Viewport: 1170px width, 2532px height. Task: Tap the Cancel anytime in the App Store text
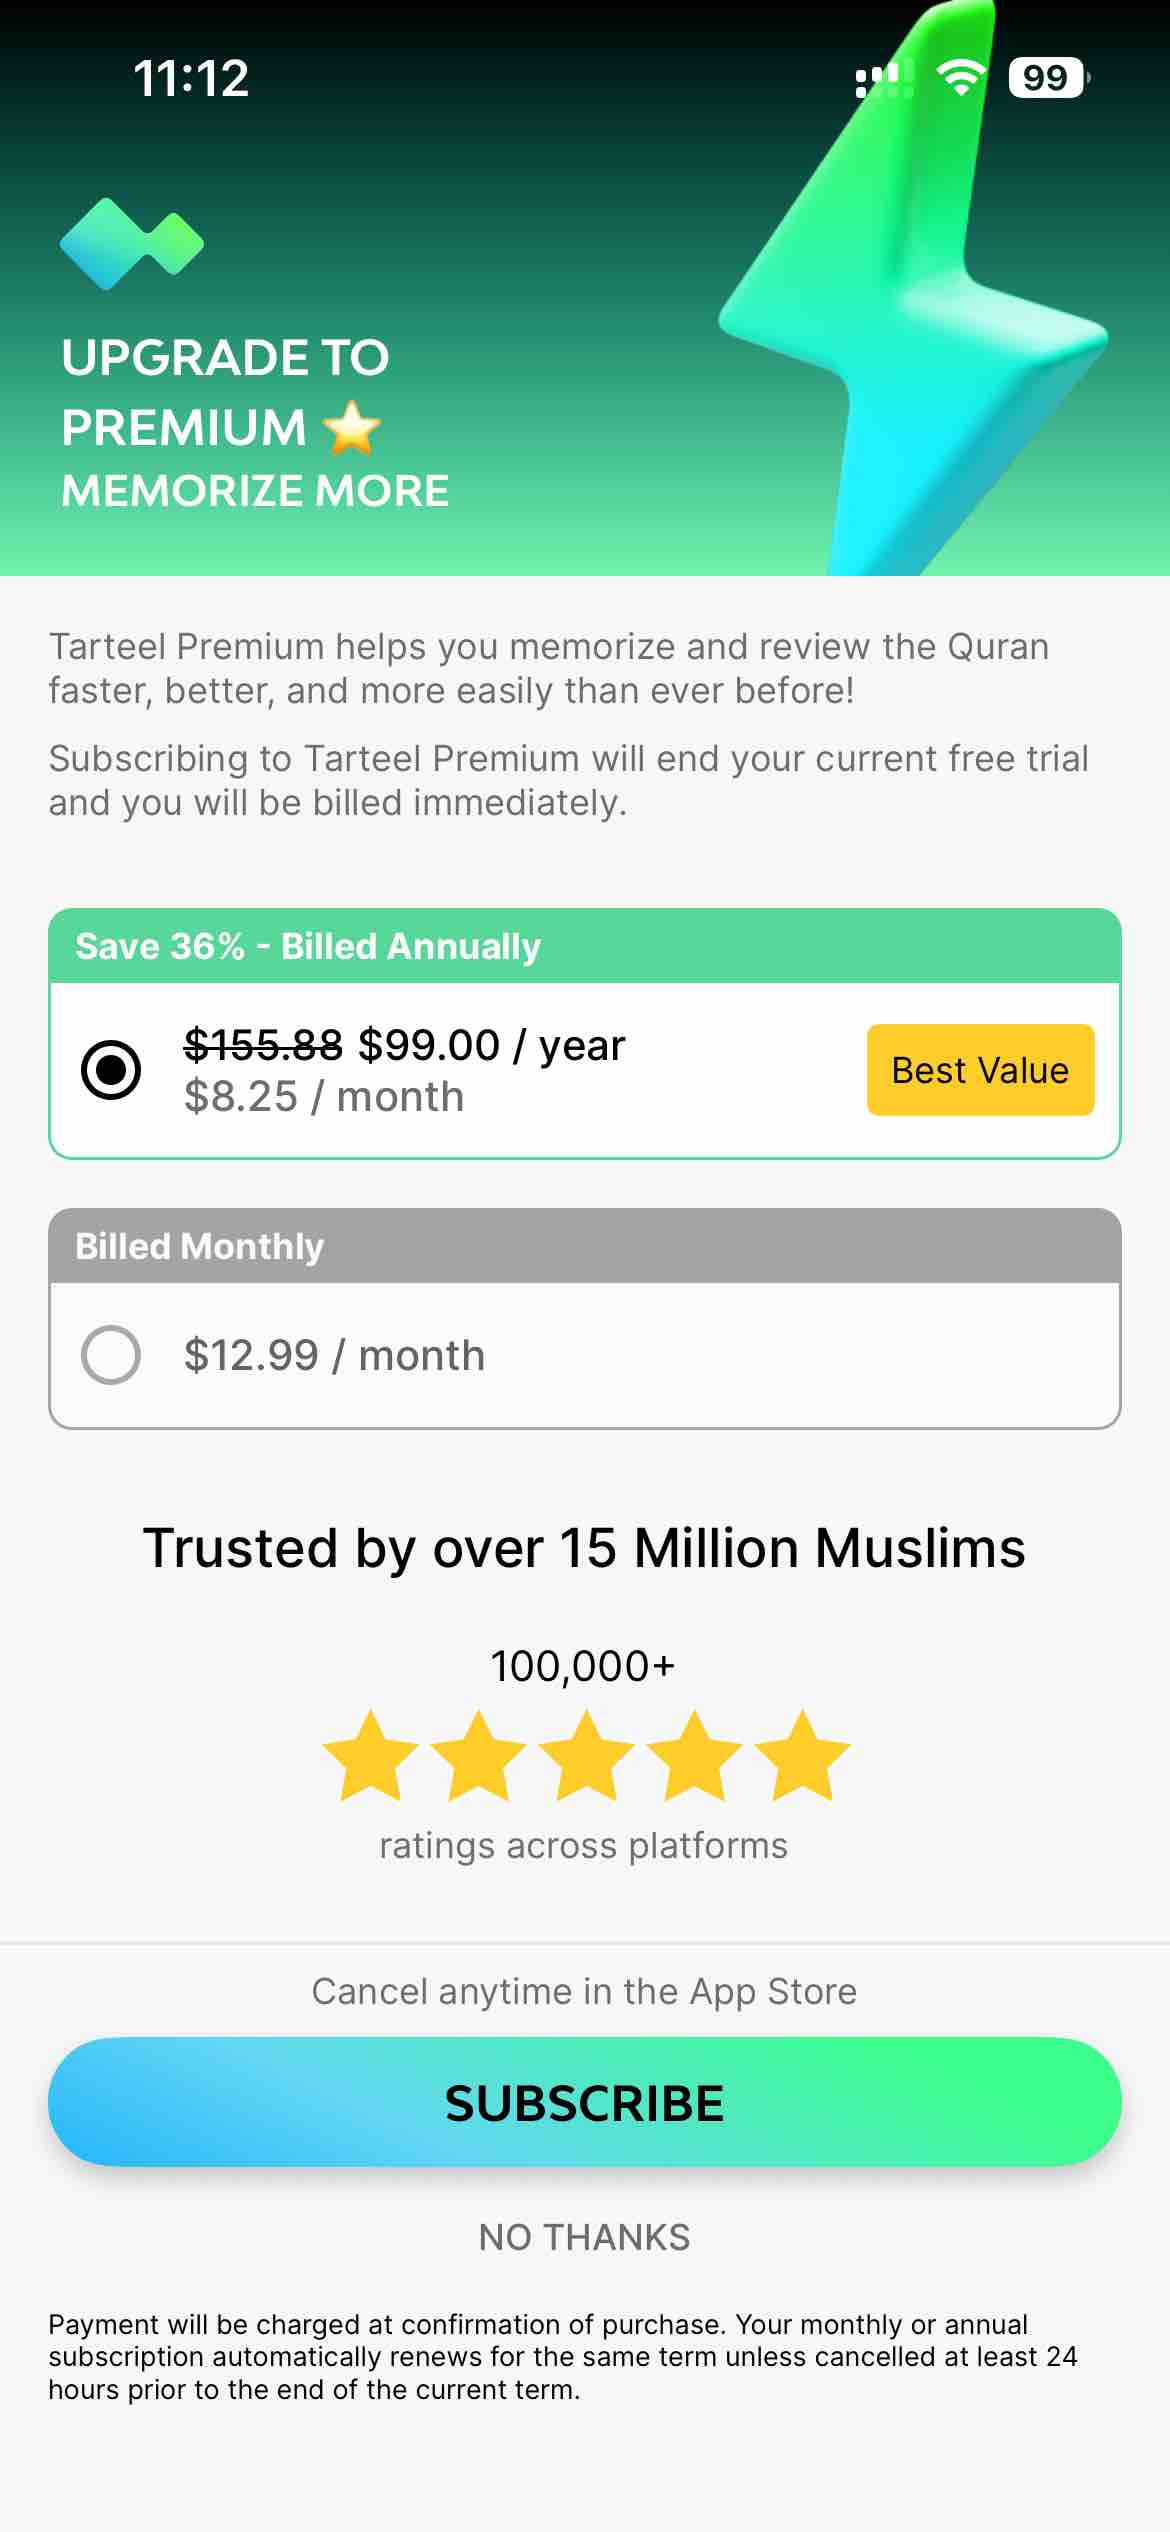click(585, 1991)
